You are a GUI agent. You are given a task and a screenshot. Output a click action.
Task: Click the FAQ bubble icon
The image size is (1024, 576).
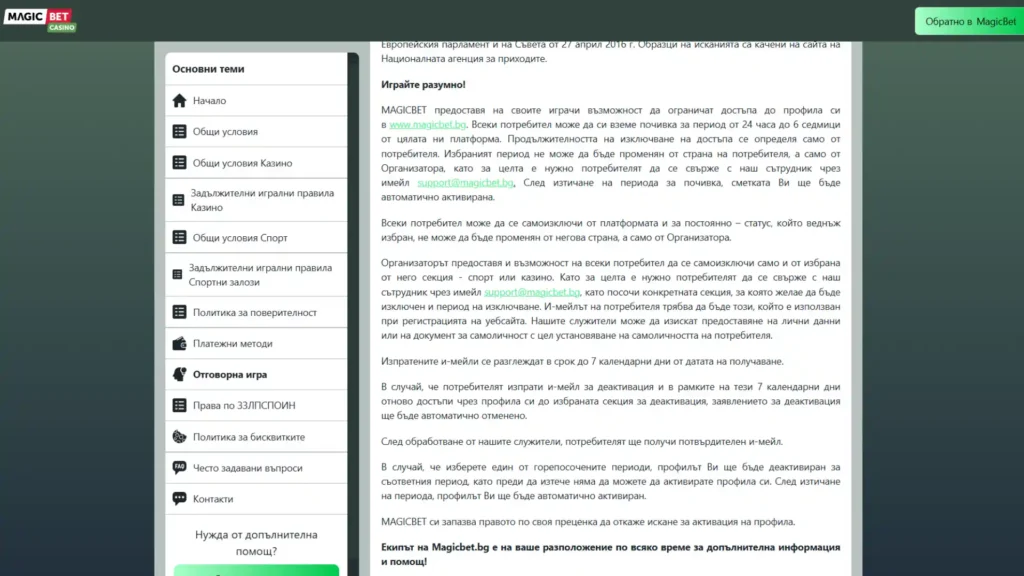(180, 468)
